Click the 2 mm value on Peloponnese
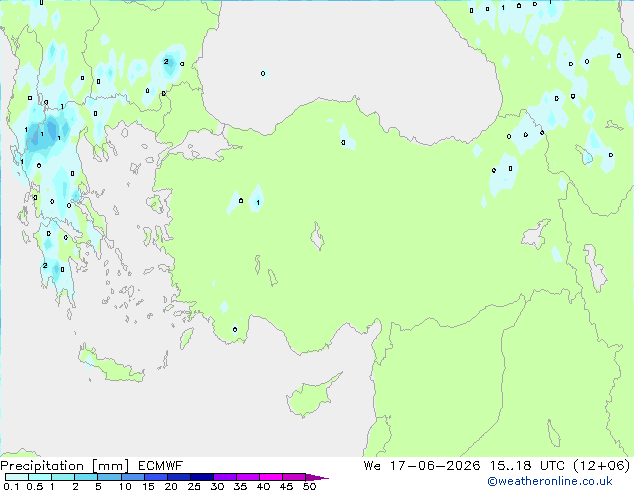 [45, 266]
